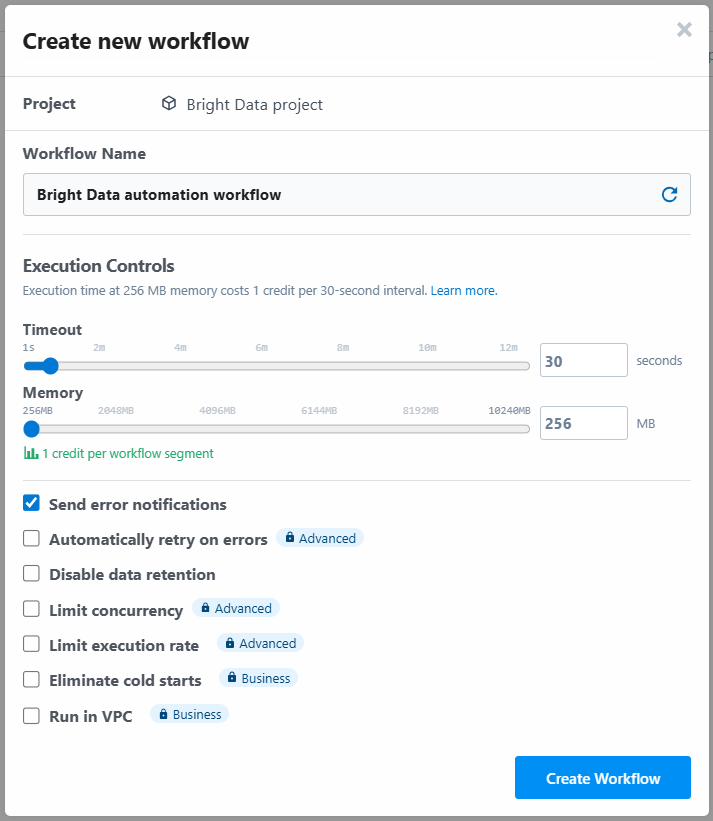The height and width of the screenshot is (821, 713).
Task: Click the regenerate workflow name refresh icon
Action: pos(669,195)
